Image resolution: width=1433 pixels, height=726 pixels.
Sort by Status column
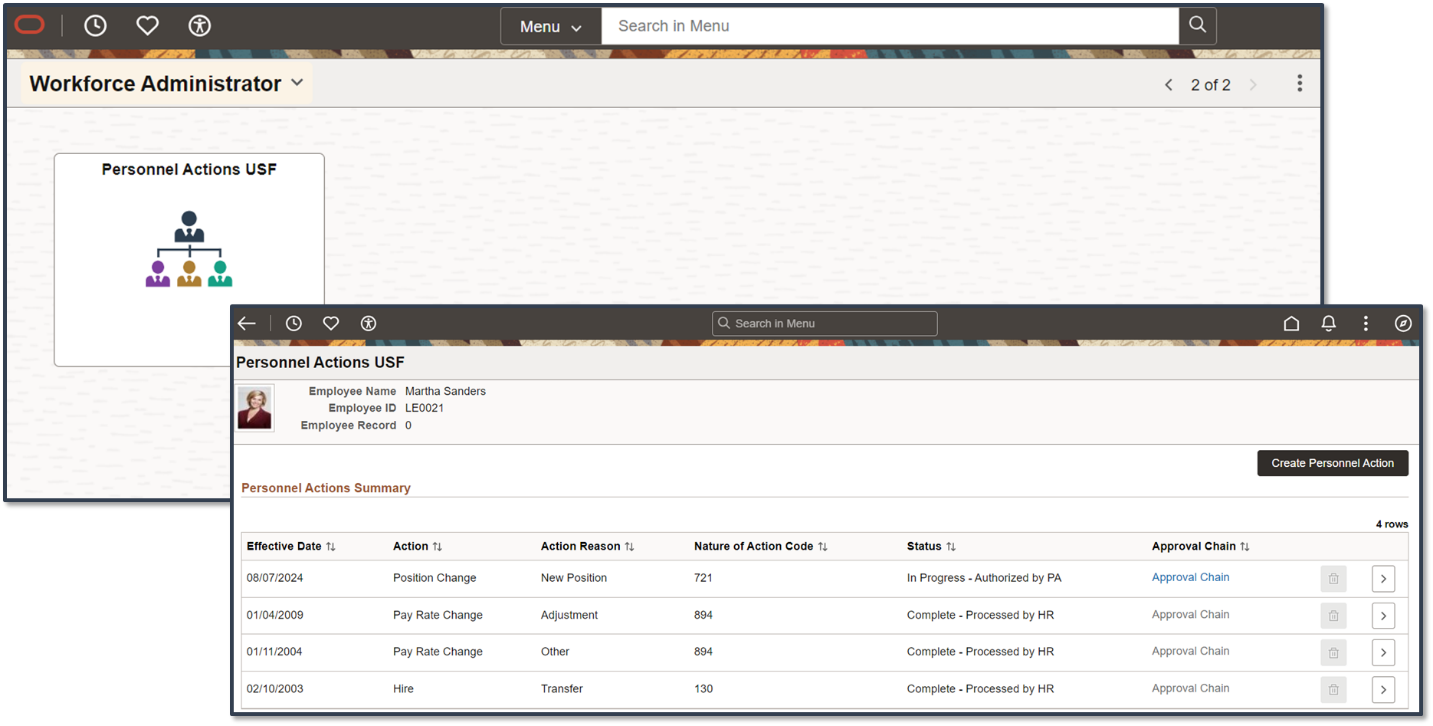tap(931, 547)
